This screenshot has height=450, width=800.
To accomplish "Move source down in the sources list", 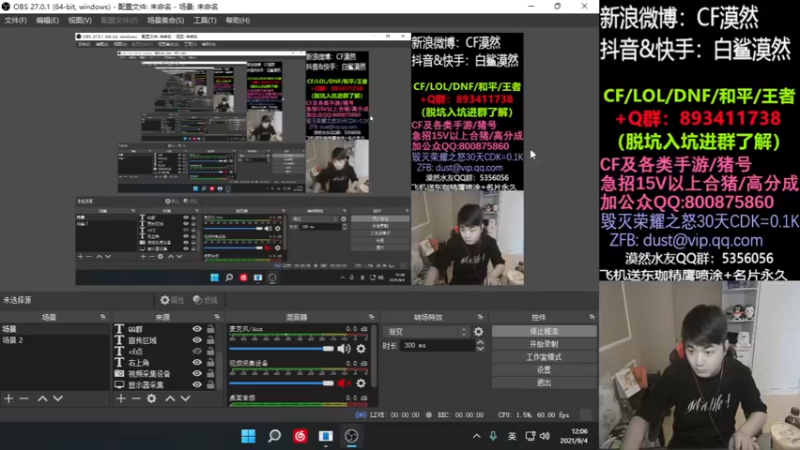I will (x=186, y=398).
